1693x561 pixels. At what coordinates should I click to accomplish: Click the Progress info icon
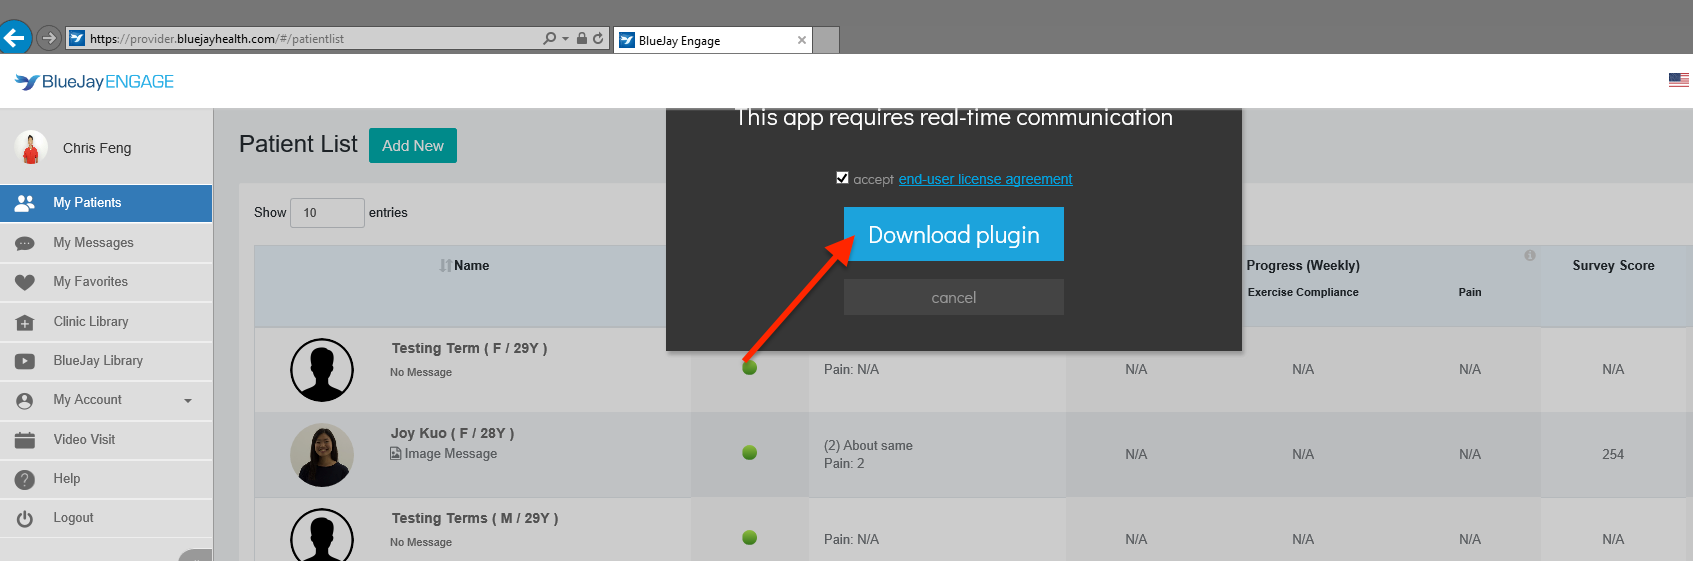click(1530, 256)
